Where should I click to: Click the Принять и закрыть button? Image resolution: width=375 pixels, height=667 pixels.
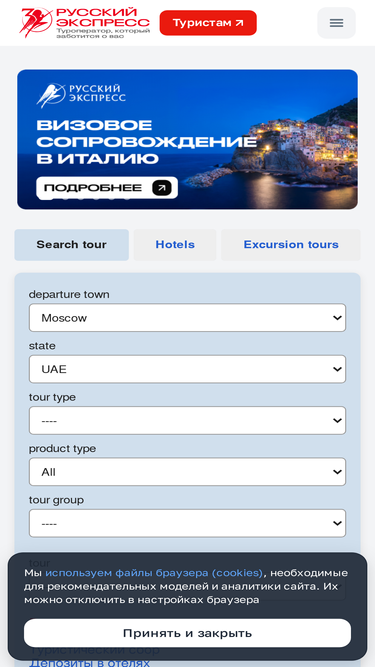[187, 633]
